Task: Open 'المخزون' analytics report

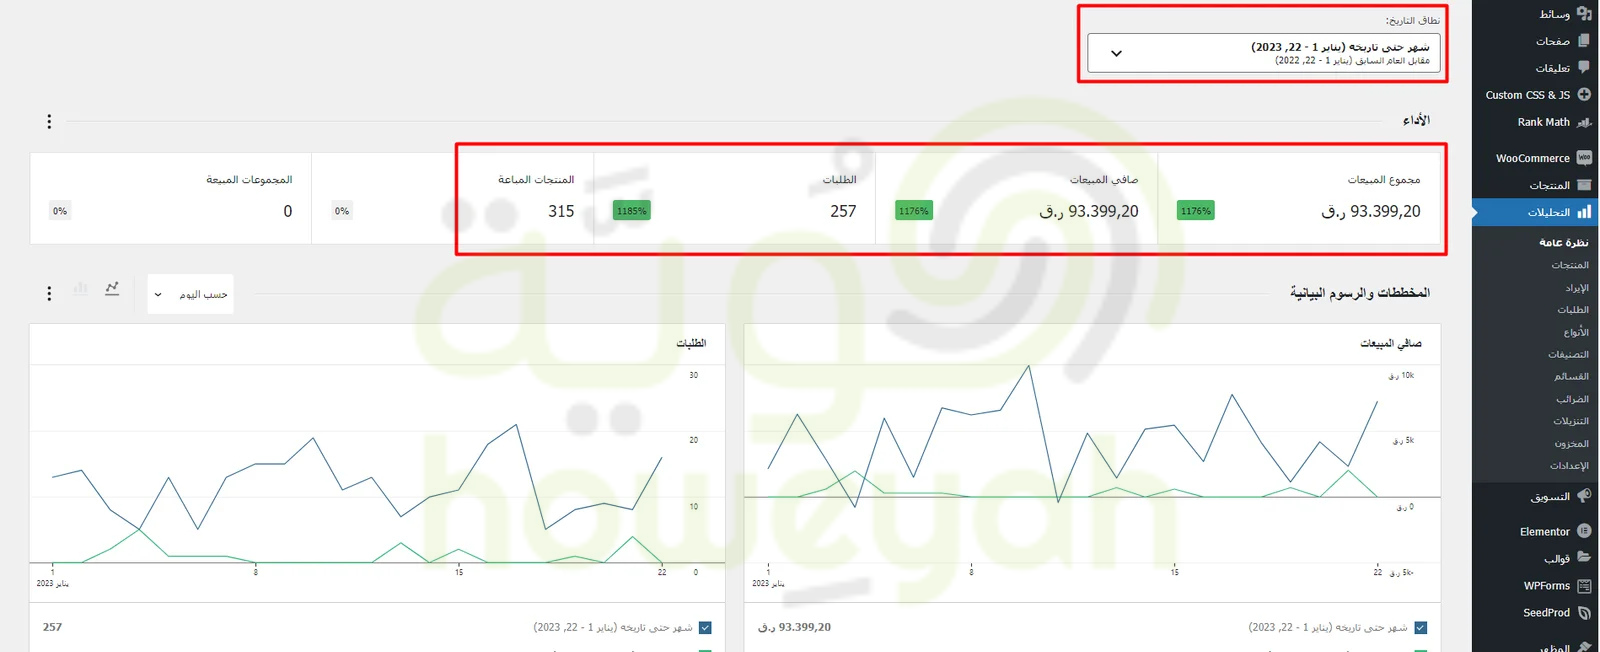Action: click(x=1571, y=443)
